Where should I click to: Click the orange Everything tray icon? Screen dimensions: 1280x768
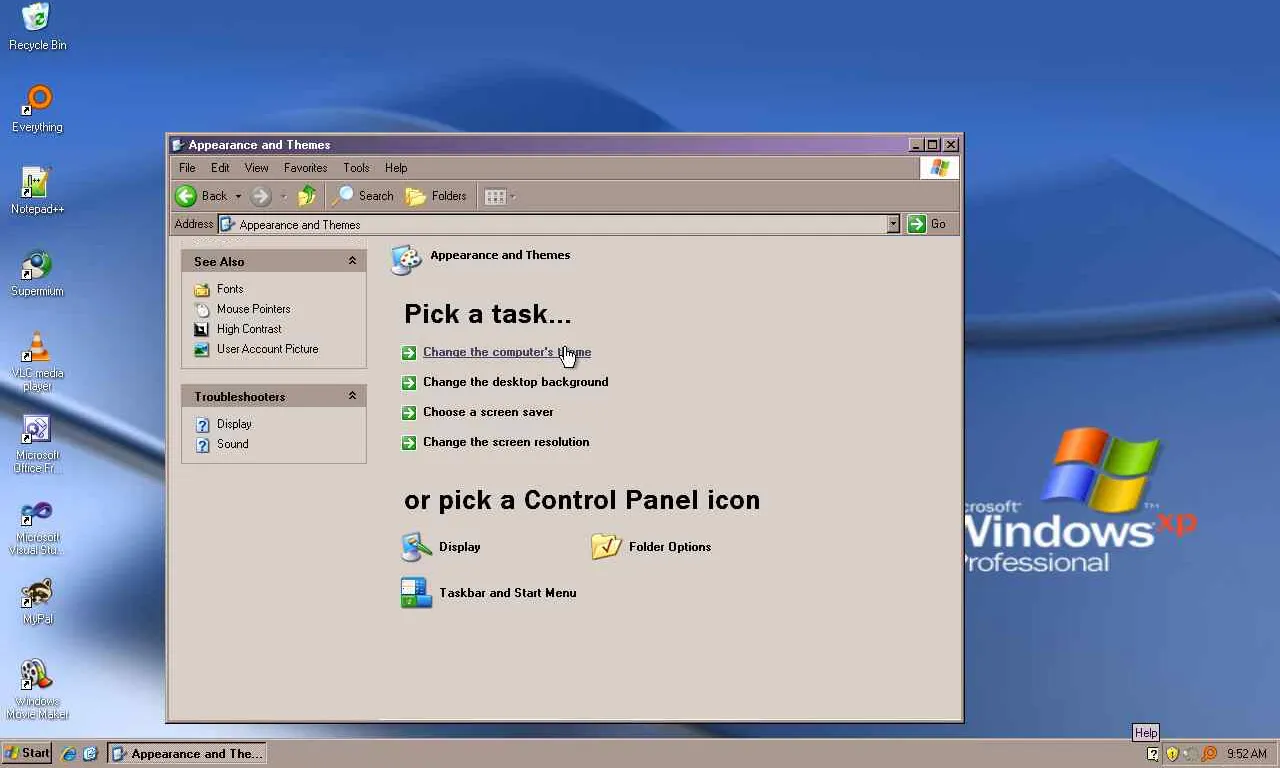tap(1209, 754)
